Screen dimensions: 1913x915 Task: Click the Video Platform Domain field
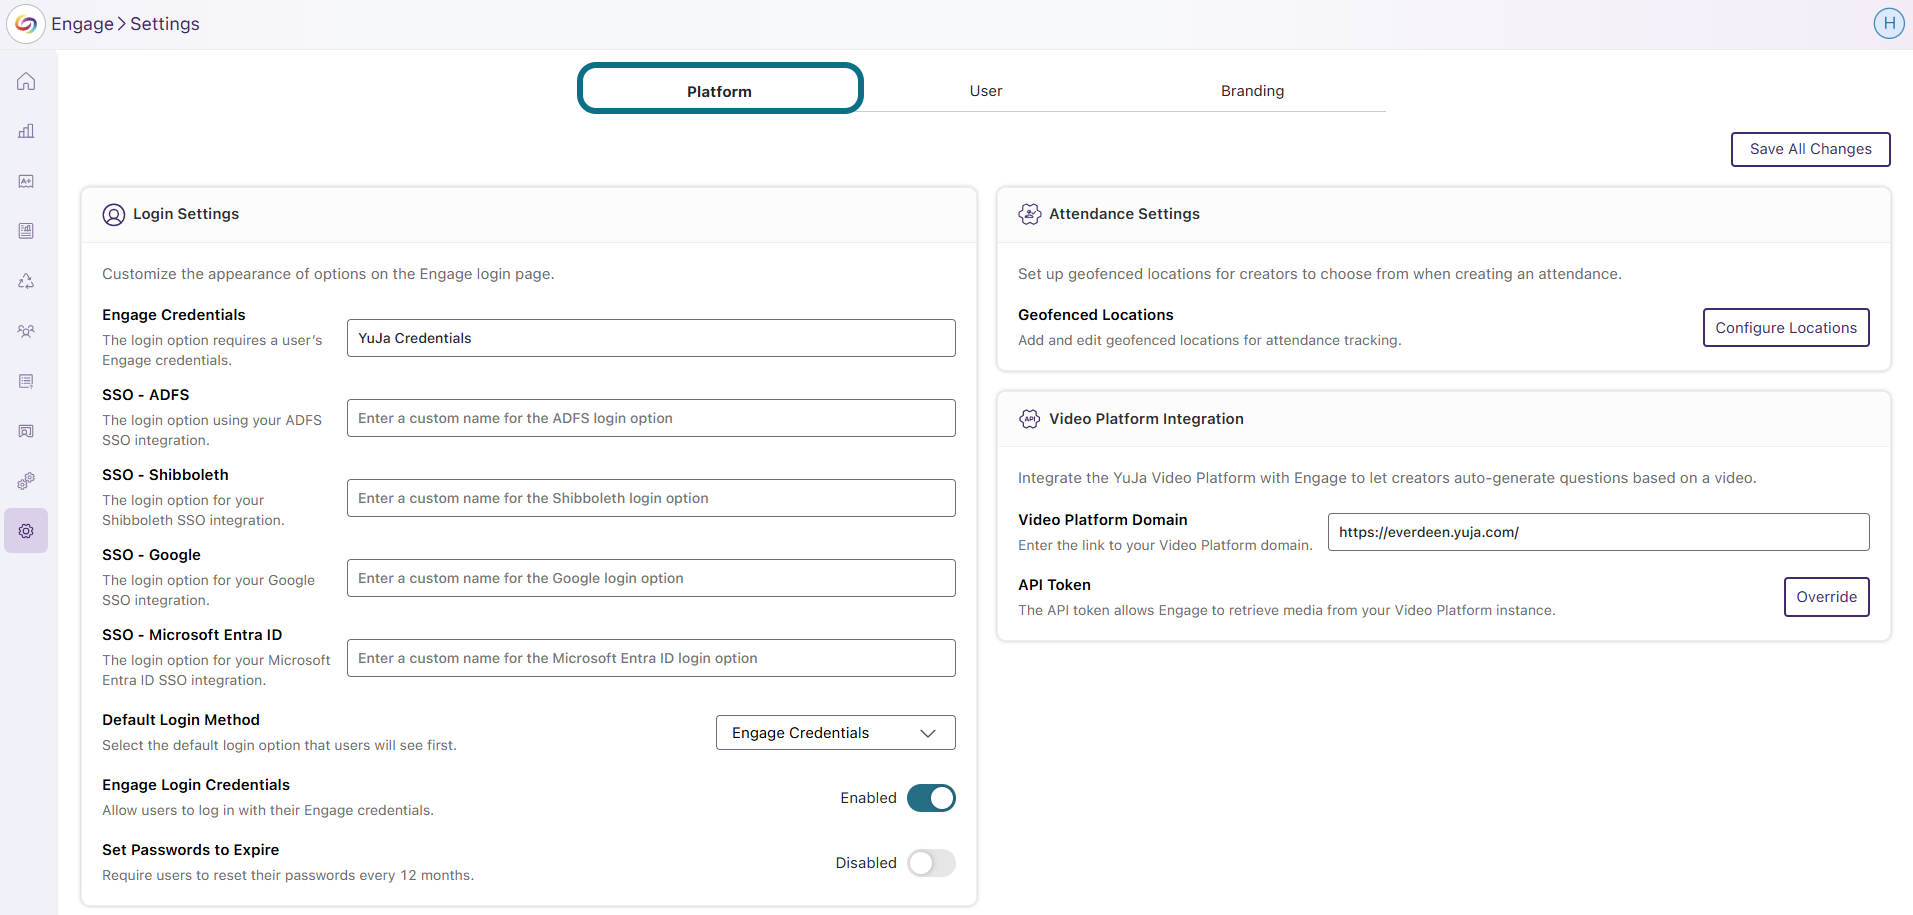pos(1598,532)
